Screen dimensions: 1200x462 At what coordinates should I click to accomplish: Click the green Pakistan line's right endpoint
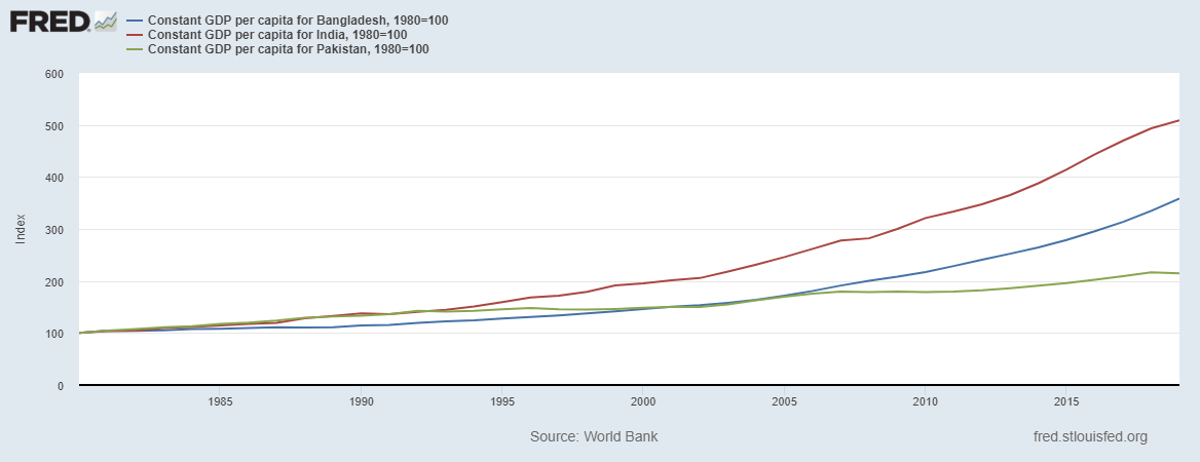[1179, 273]
